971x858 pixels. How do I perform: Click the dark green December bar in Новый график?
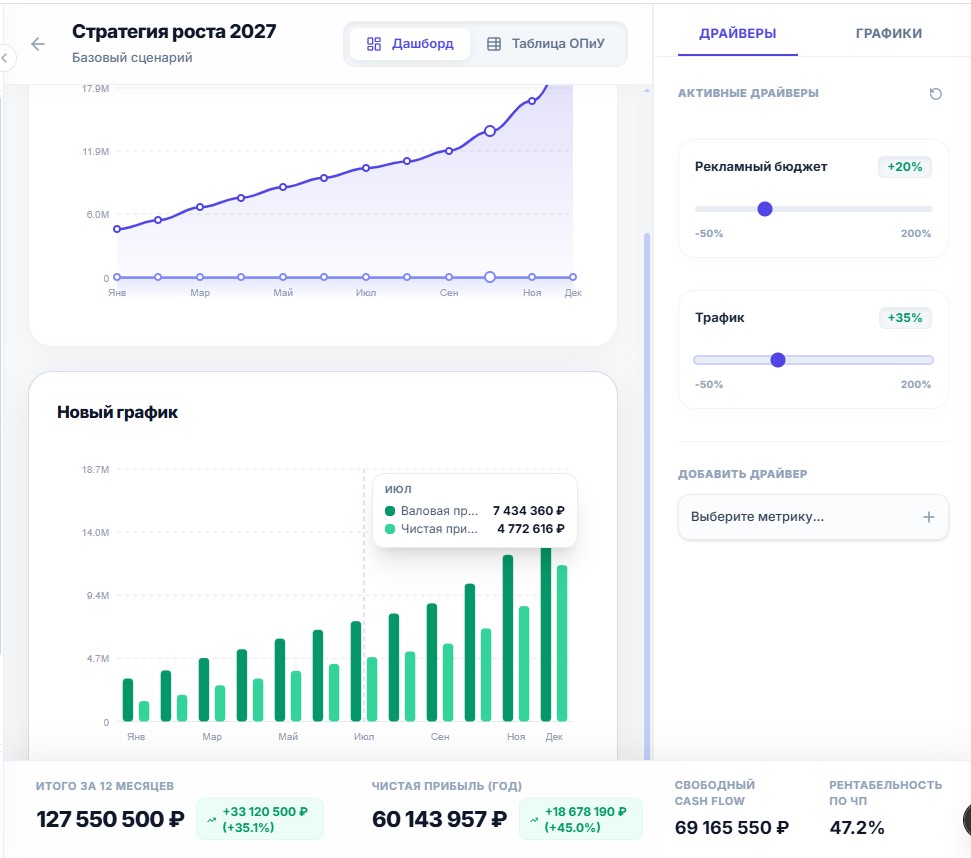(x=546, y=635)
